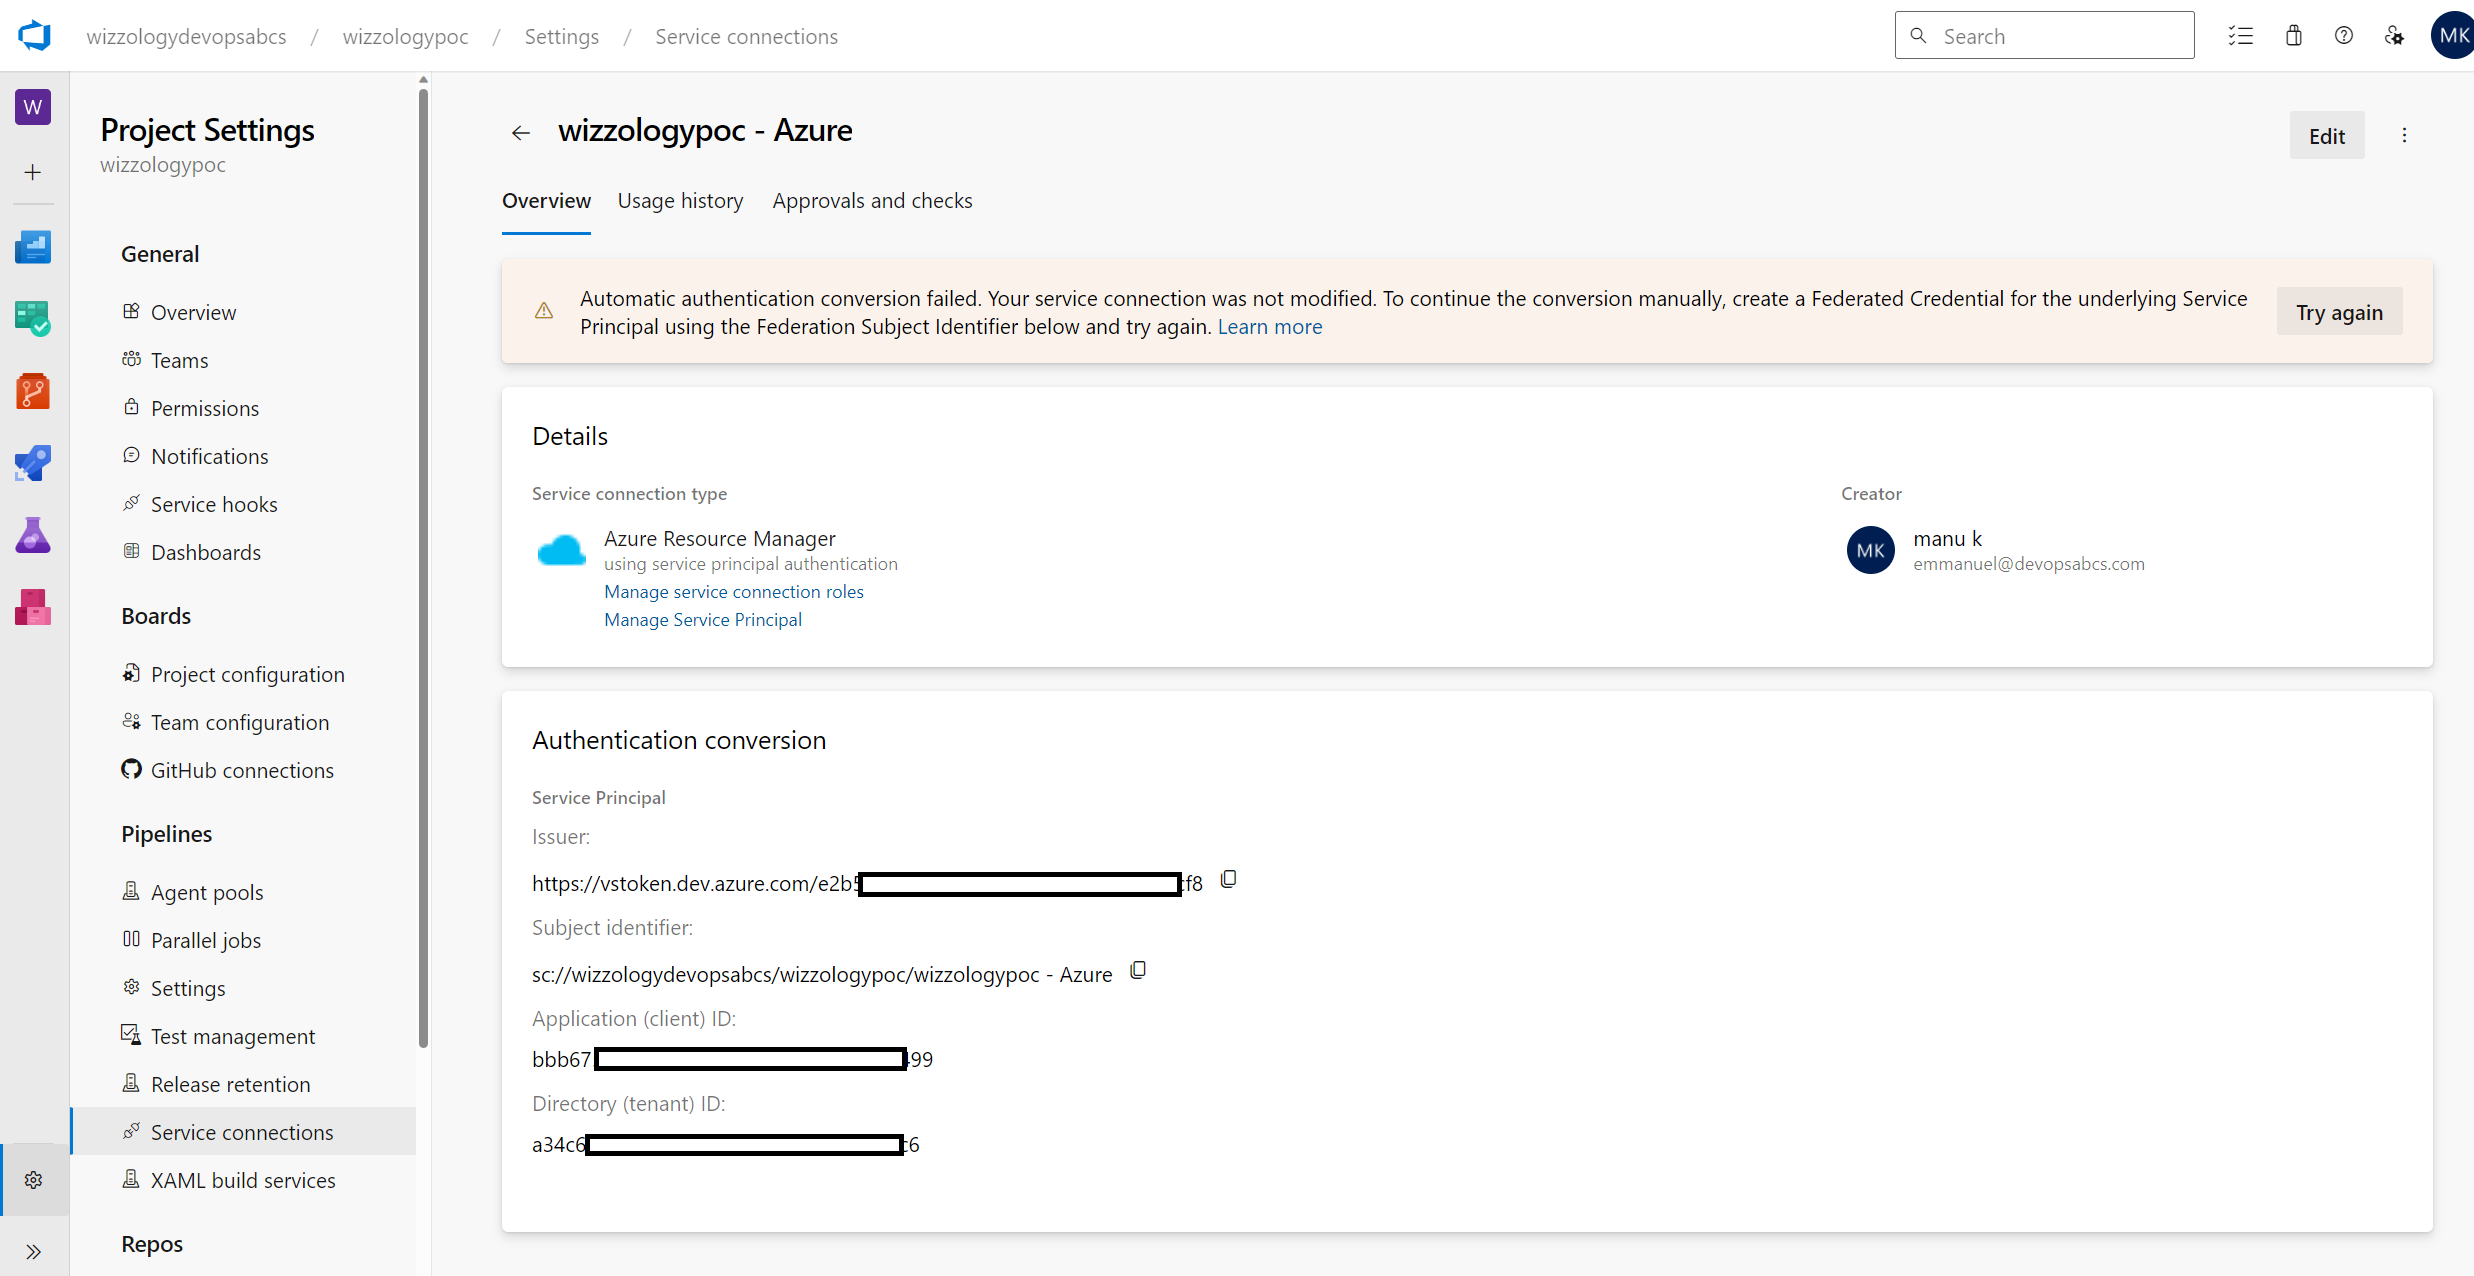This screenshot has height=1276, width=2474.
Task: Open the Test Plans flask icon
Action: 33,535
